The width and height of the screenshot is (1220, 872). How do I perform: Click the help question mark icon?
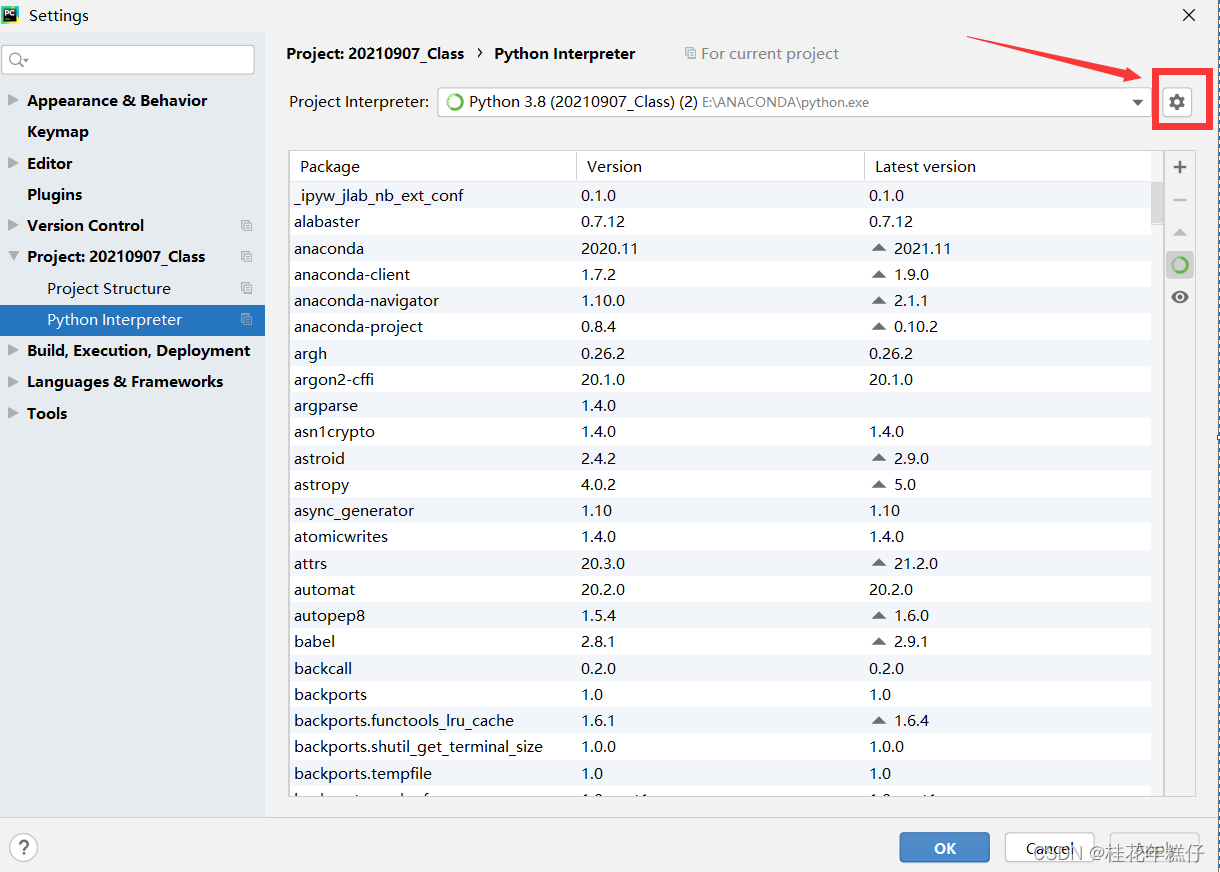pyautogui.click(x=23, y=847)
